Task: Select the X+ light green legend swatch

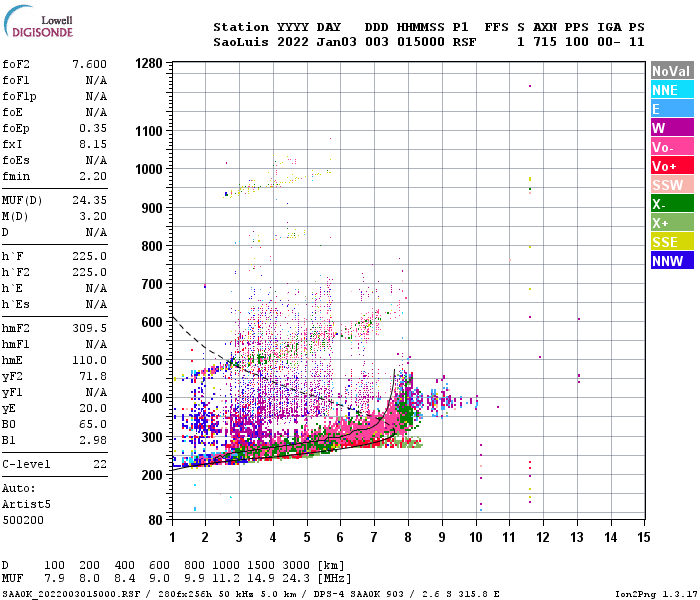Action: (x=672, y=223)
